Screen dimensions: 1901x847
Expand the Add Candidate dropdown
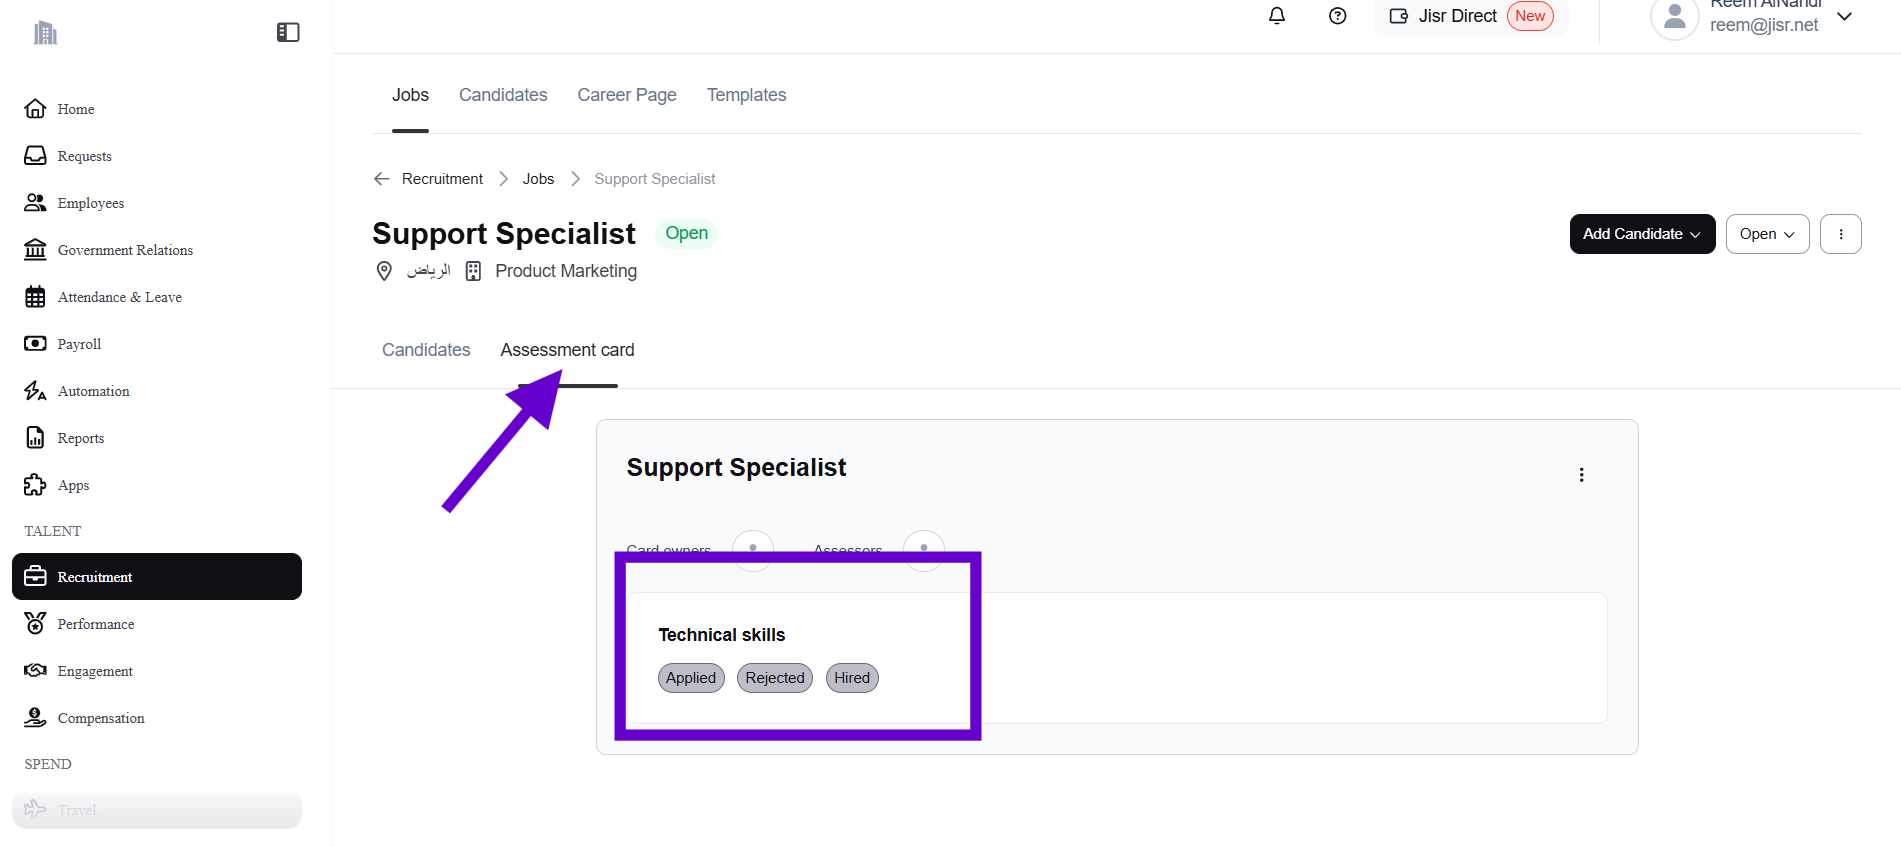click(1642, 234)
